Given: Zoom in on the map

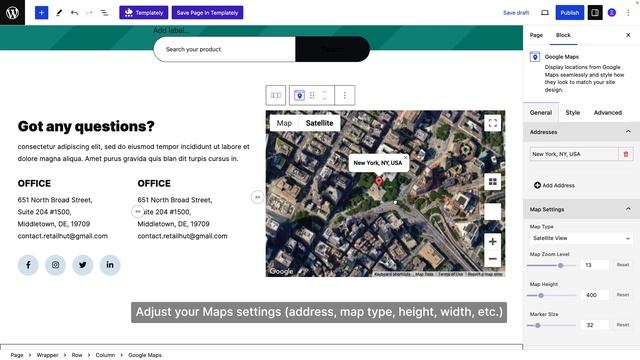Looking at the screenshot, I should (x=493, y=241).
